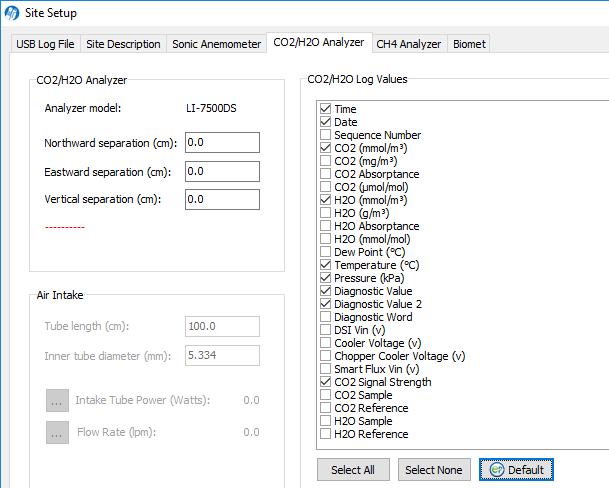Enable the H2O Reference checkbox
This screenshot has width=609, height=488.
[325, 434]
